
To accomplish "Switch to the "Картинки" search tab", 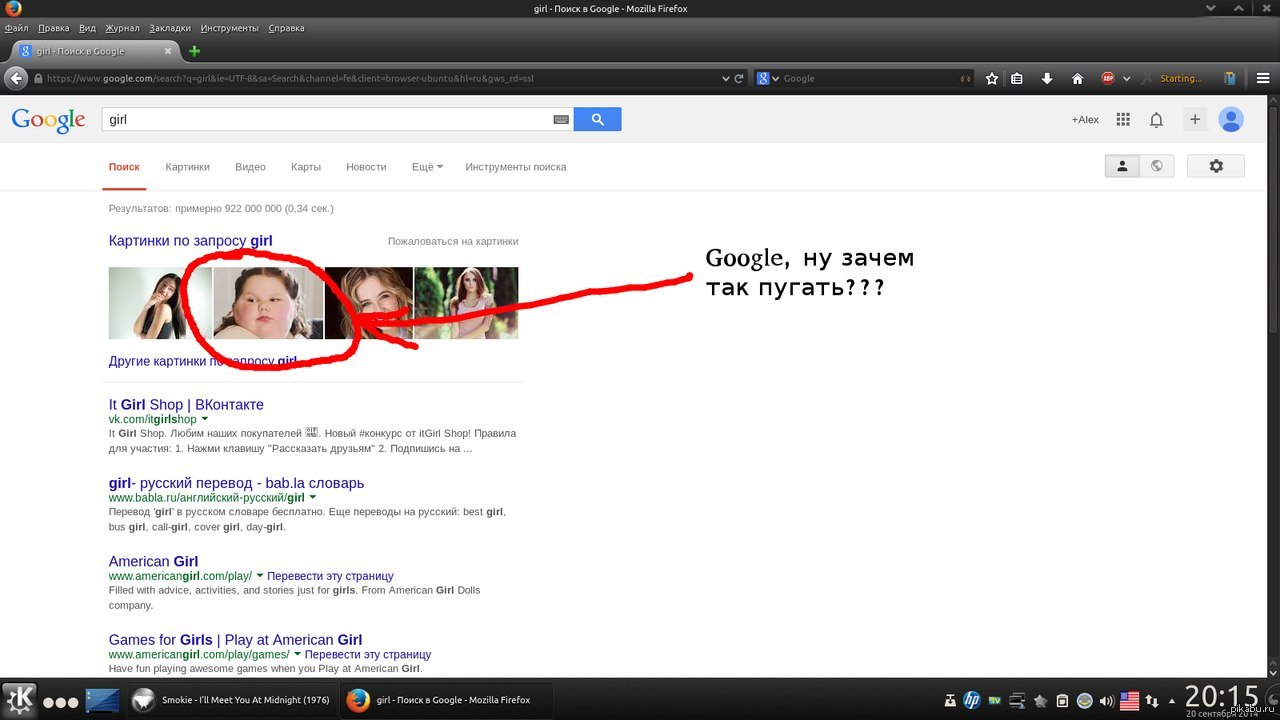I will 187,167.
